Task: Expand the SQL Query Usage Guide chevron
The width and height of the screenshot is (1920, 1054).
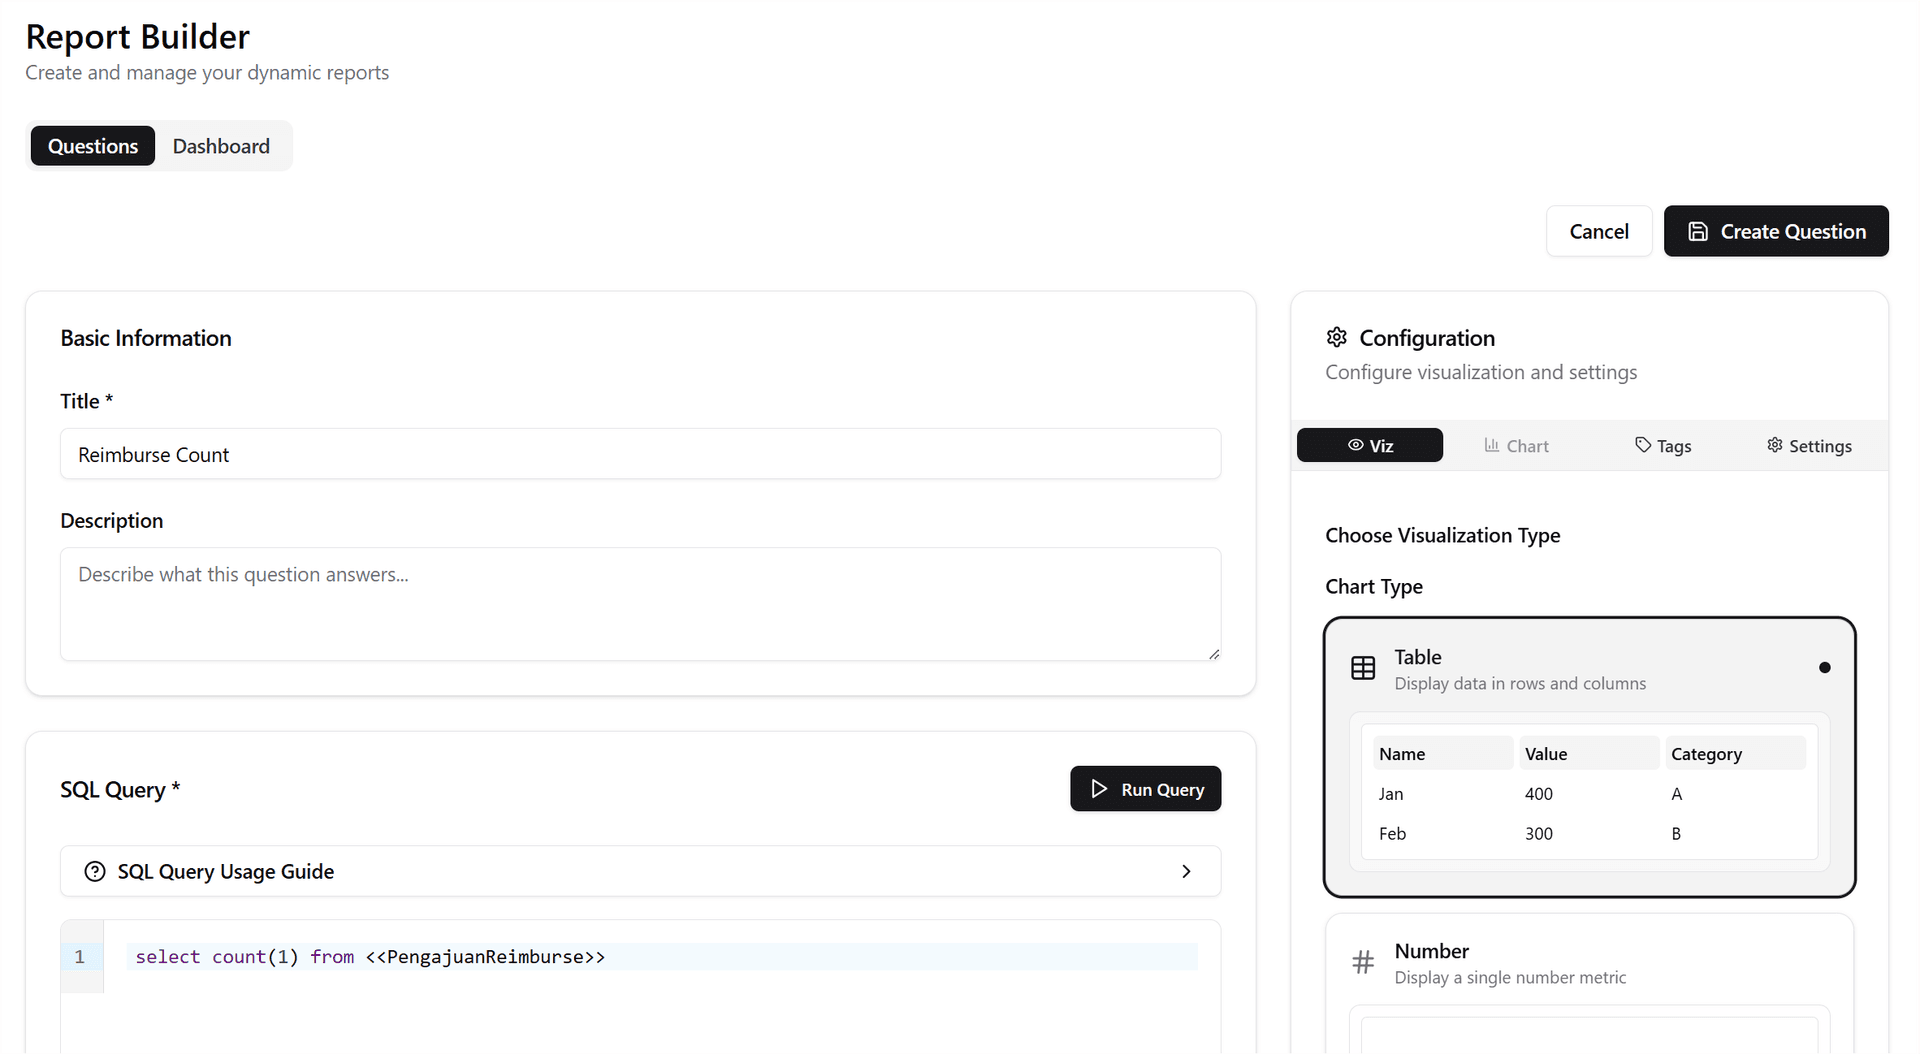Action: point(1186,871)
